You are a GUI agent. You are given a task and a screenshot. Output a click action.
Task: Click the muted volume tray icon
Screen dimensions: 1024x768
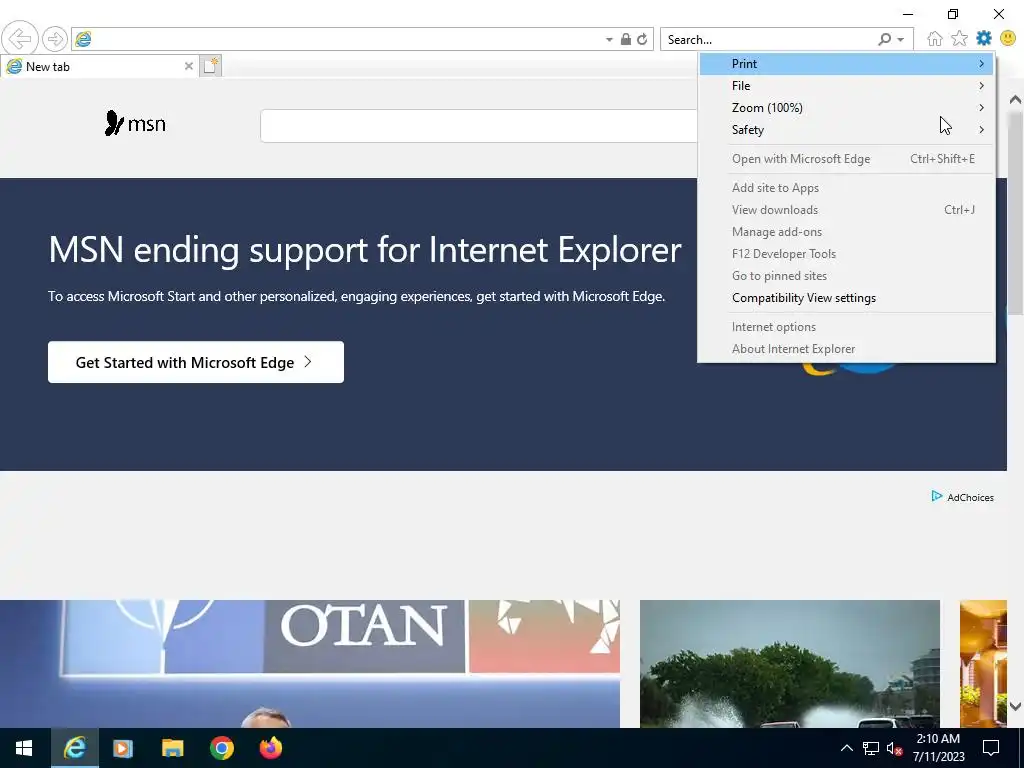click(894, 748)
